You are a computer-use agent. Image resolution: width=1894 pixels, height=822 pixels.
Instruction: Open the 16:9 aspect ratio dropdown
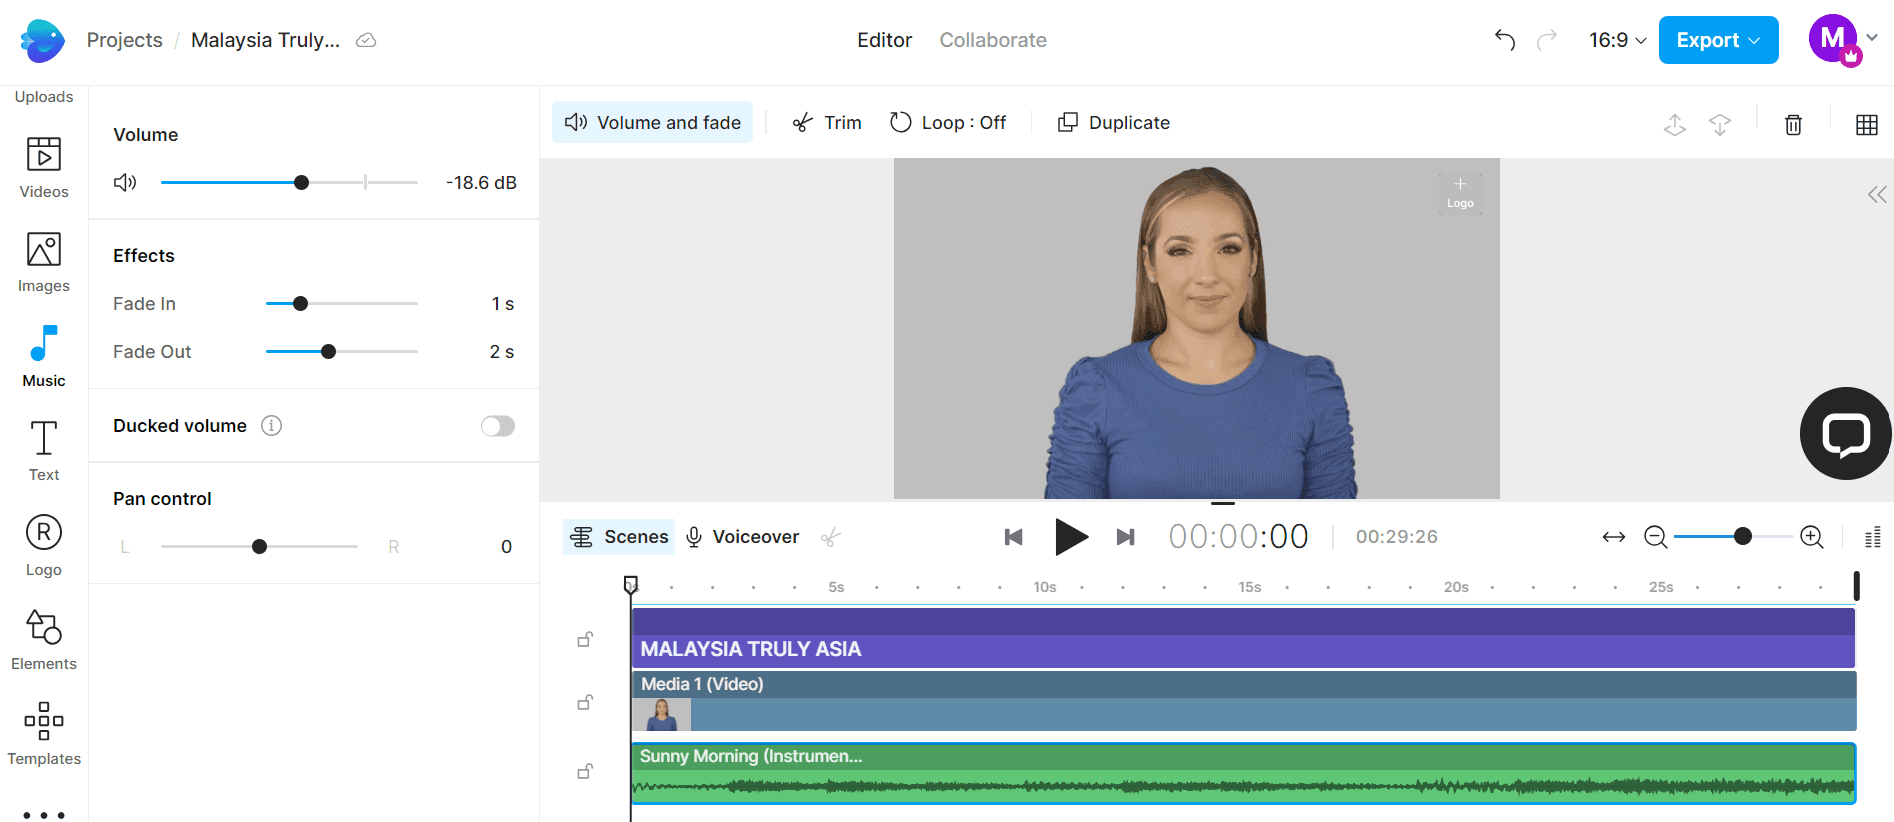point(1617,40)
